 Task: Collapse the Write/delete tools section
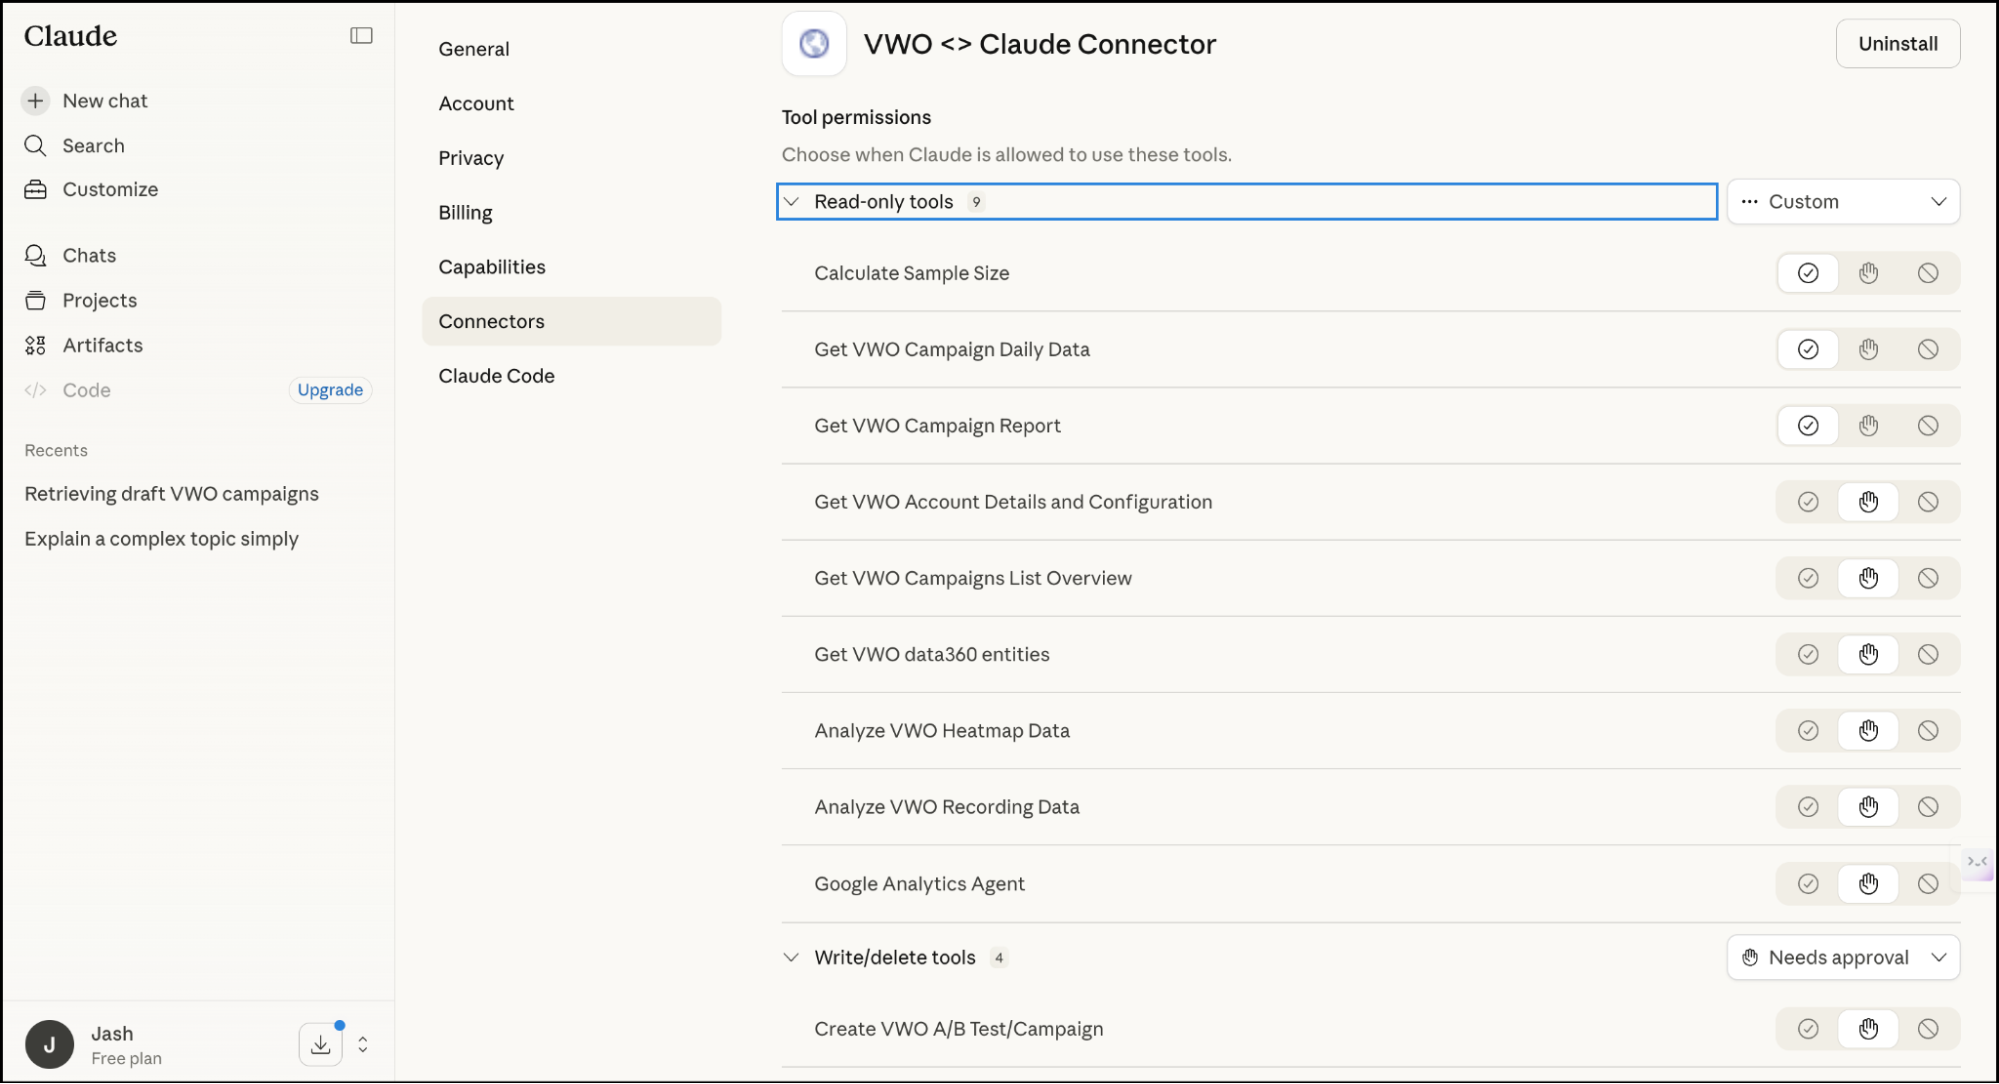pos(791,957)
